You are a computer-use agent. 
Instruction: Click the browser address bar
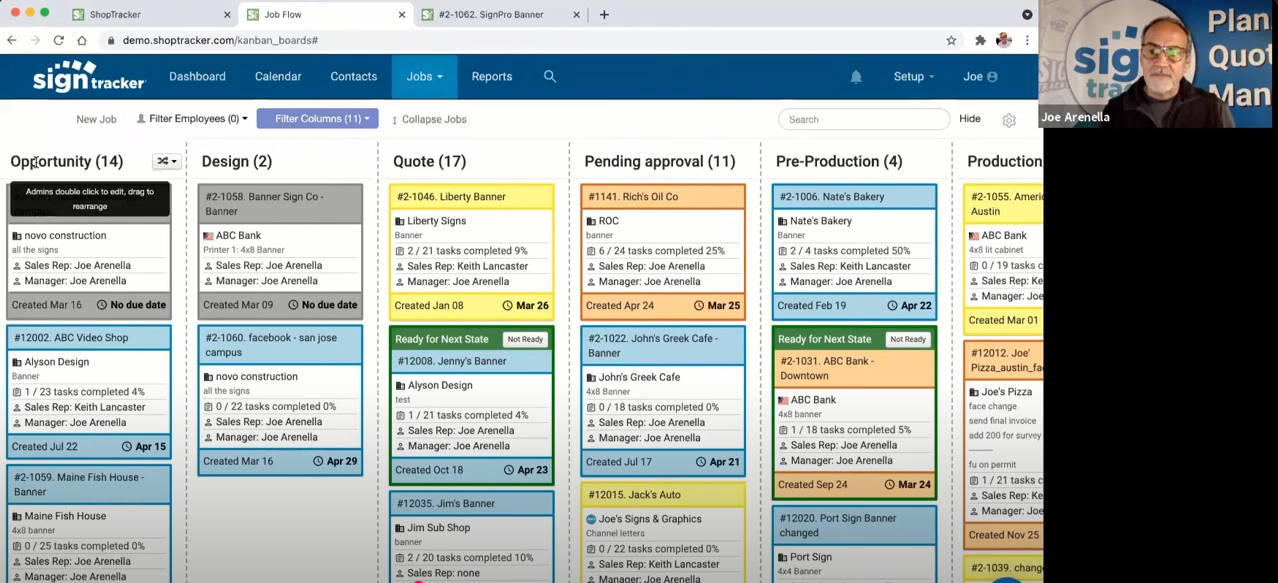point(520,40)
